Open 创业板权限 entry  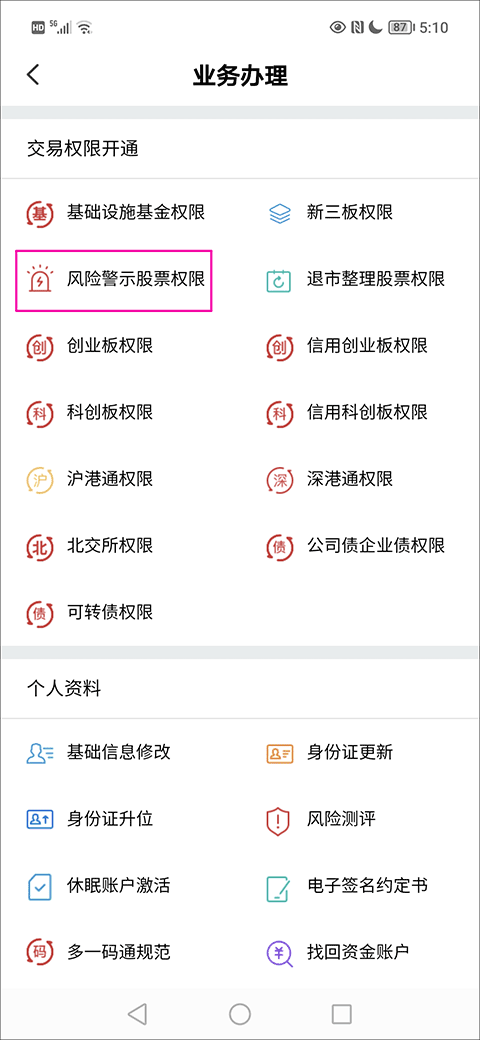[x=90, y=346]
